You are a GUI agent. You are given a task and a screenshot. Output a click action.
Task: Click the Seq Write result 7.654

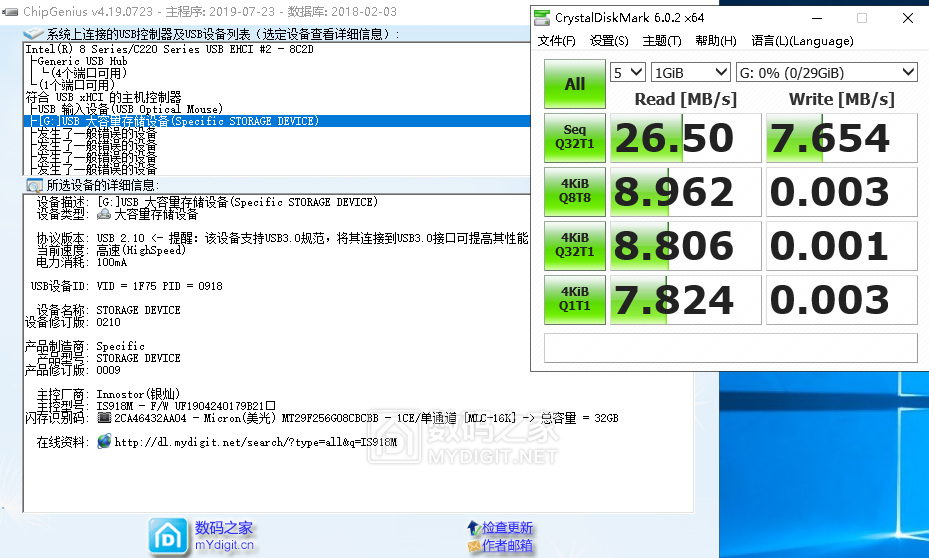coord(841,138)
